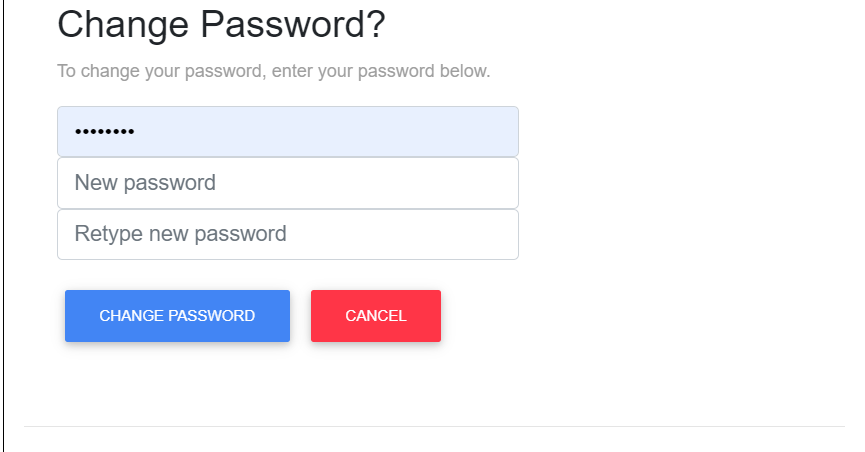Select the word 'Password?' in the heading
Image resolution: width=865 pixels, height=452 pixels.
(x=292, y=25)
